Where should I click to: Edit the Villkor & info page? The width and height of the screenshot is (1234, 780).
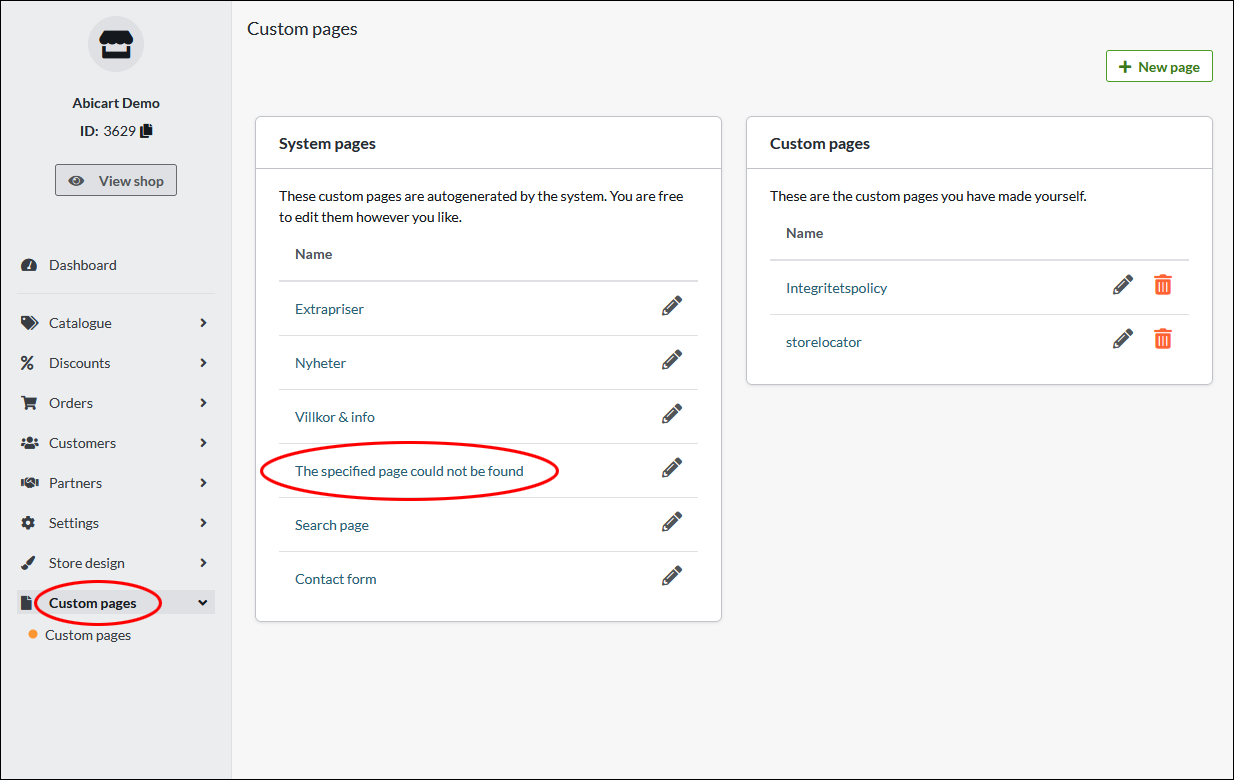(672, 414)
